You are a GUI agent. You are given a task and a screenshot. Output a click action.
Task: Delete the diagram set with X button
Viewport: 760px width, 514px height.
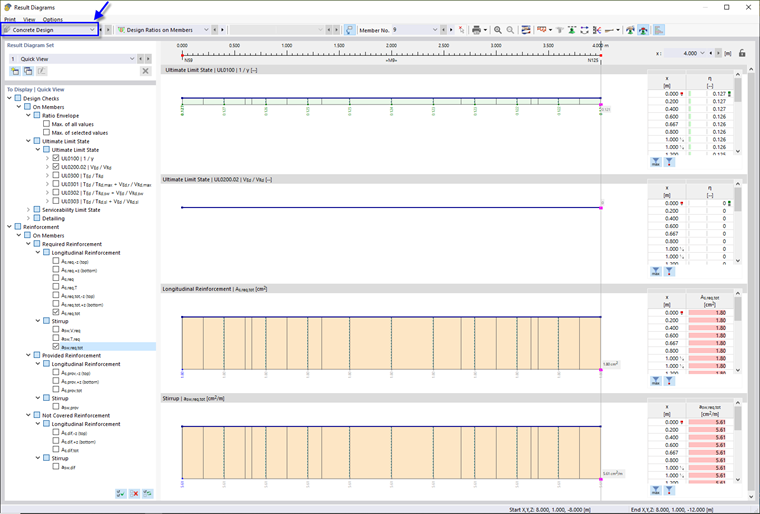pos(145,71)
